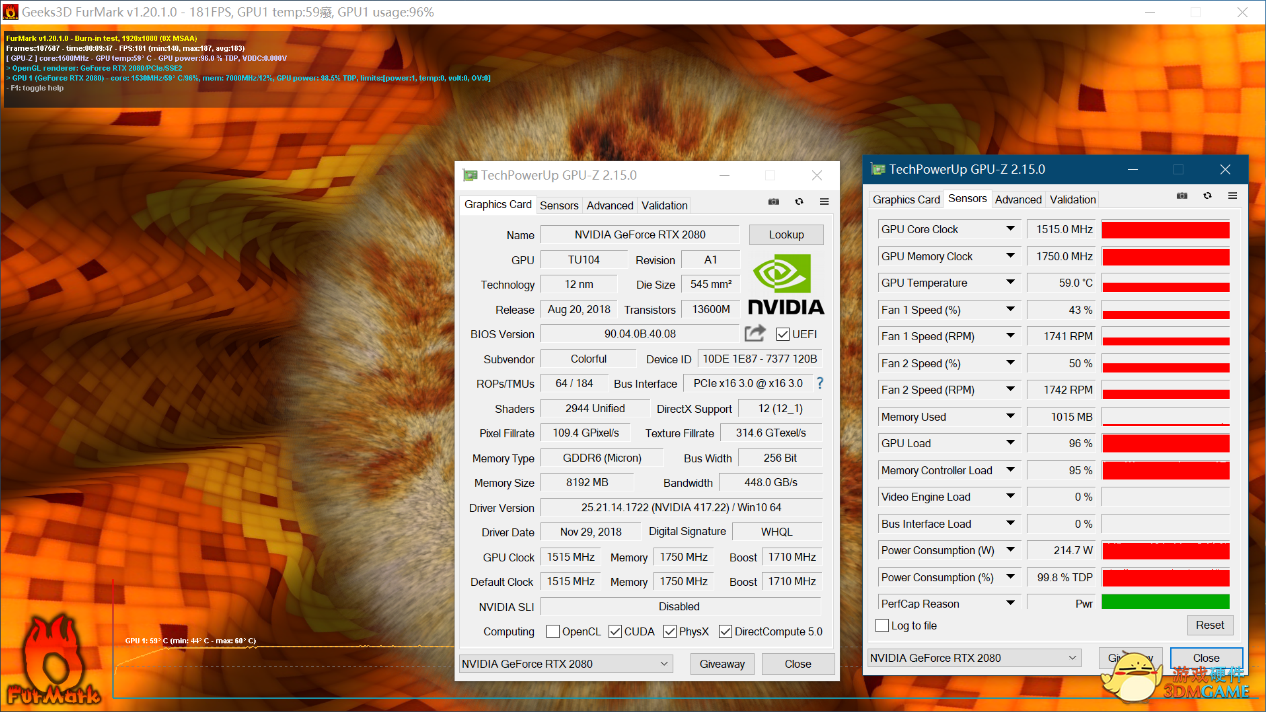Click the refresh icon in Sensors window
The width and height of the screenshot is (1266, 712).
click(x=1208, y=196)
